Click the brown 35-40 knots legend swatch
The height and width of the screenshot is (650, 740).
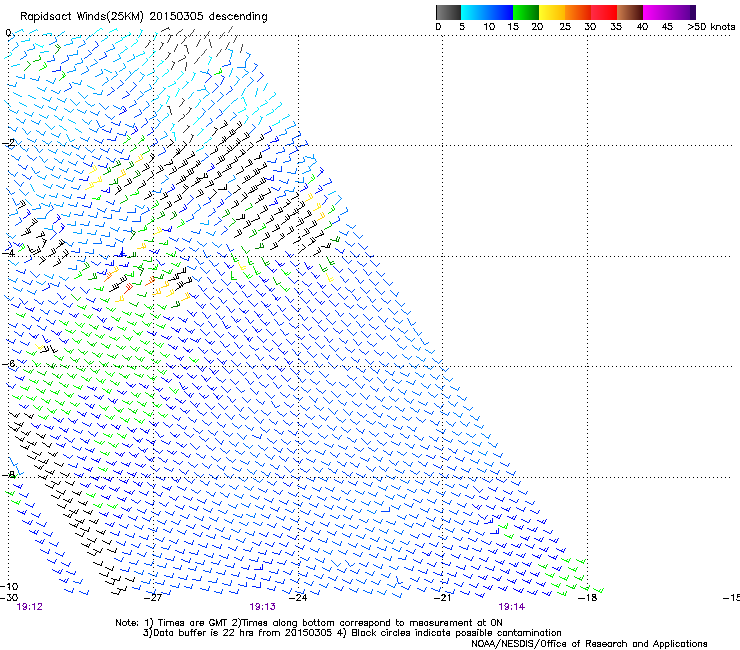630,12
